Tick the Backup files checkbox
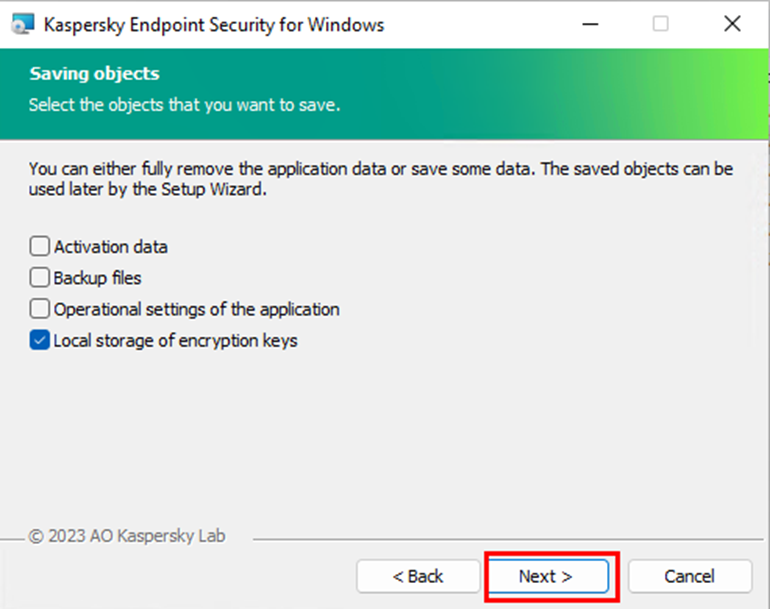 [40, 277]
